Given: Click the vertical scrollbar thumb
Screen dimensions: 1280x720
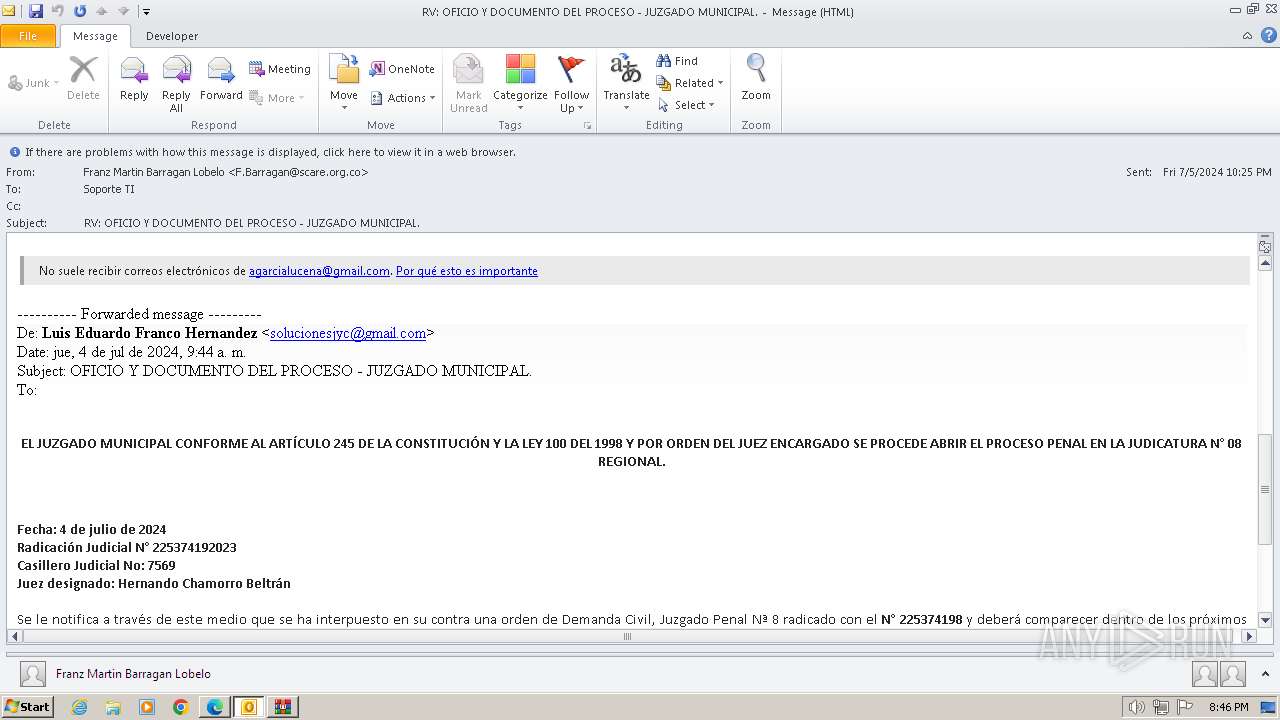Looking at the screenshot, I should [1265, 489].
